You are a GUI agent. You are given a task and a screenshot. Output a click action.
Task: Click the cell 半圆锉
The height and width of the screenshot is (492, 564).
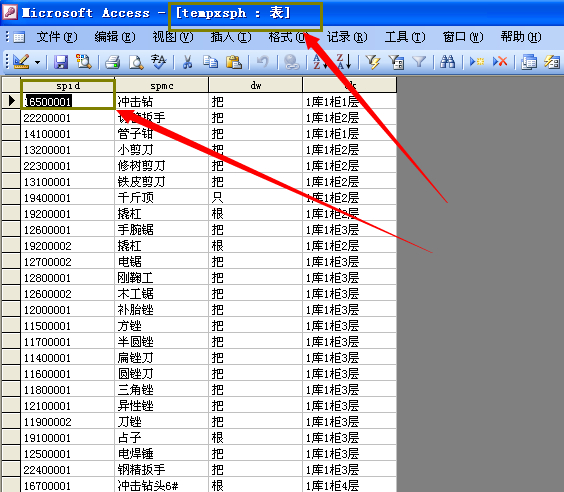[x=162, y=341]
